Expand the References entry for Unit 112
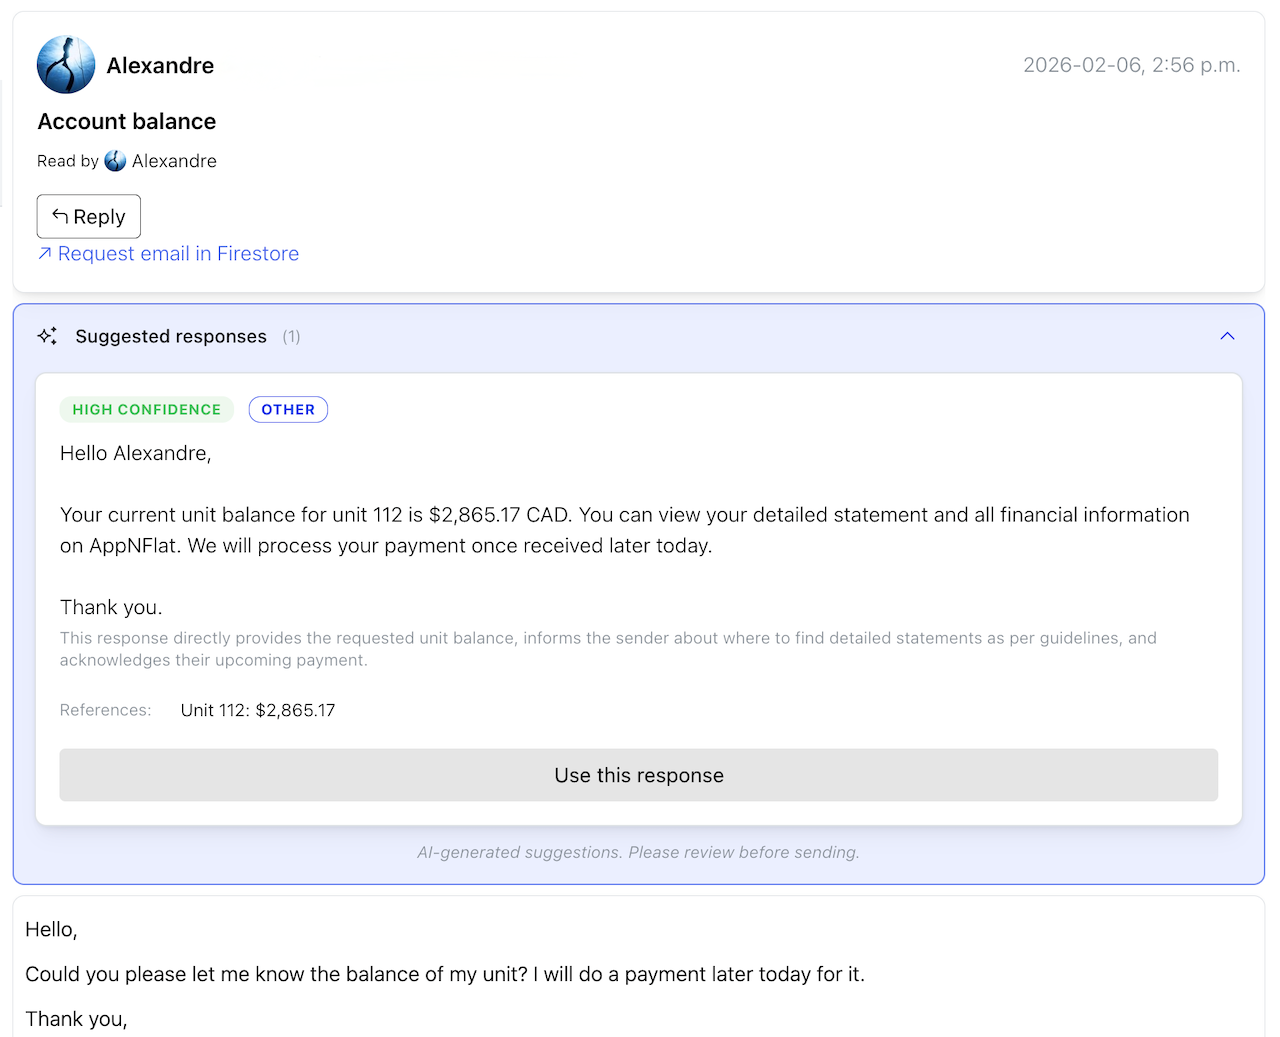The image size is (1280, 1037). [257, 710]
